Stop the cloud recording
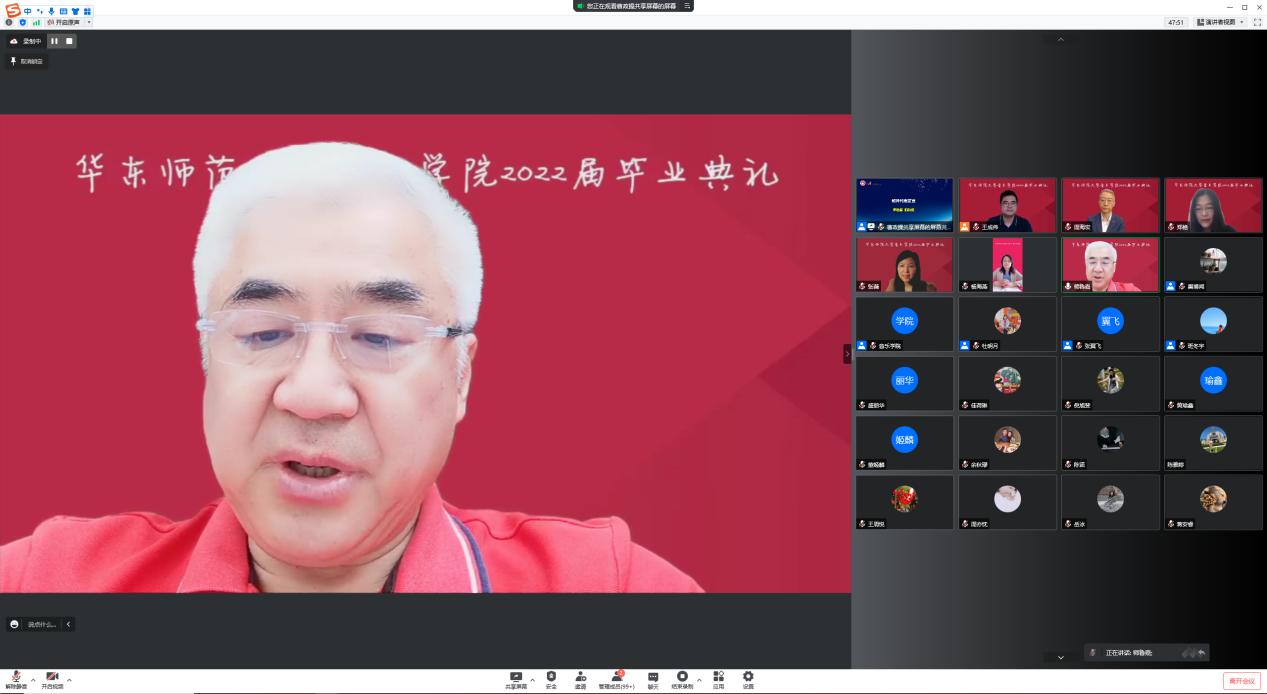This screenshot has width=1267, height=694. [68, 41]
